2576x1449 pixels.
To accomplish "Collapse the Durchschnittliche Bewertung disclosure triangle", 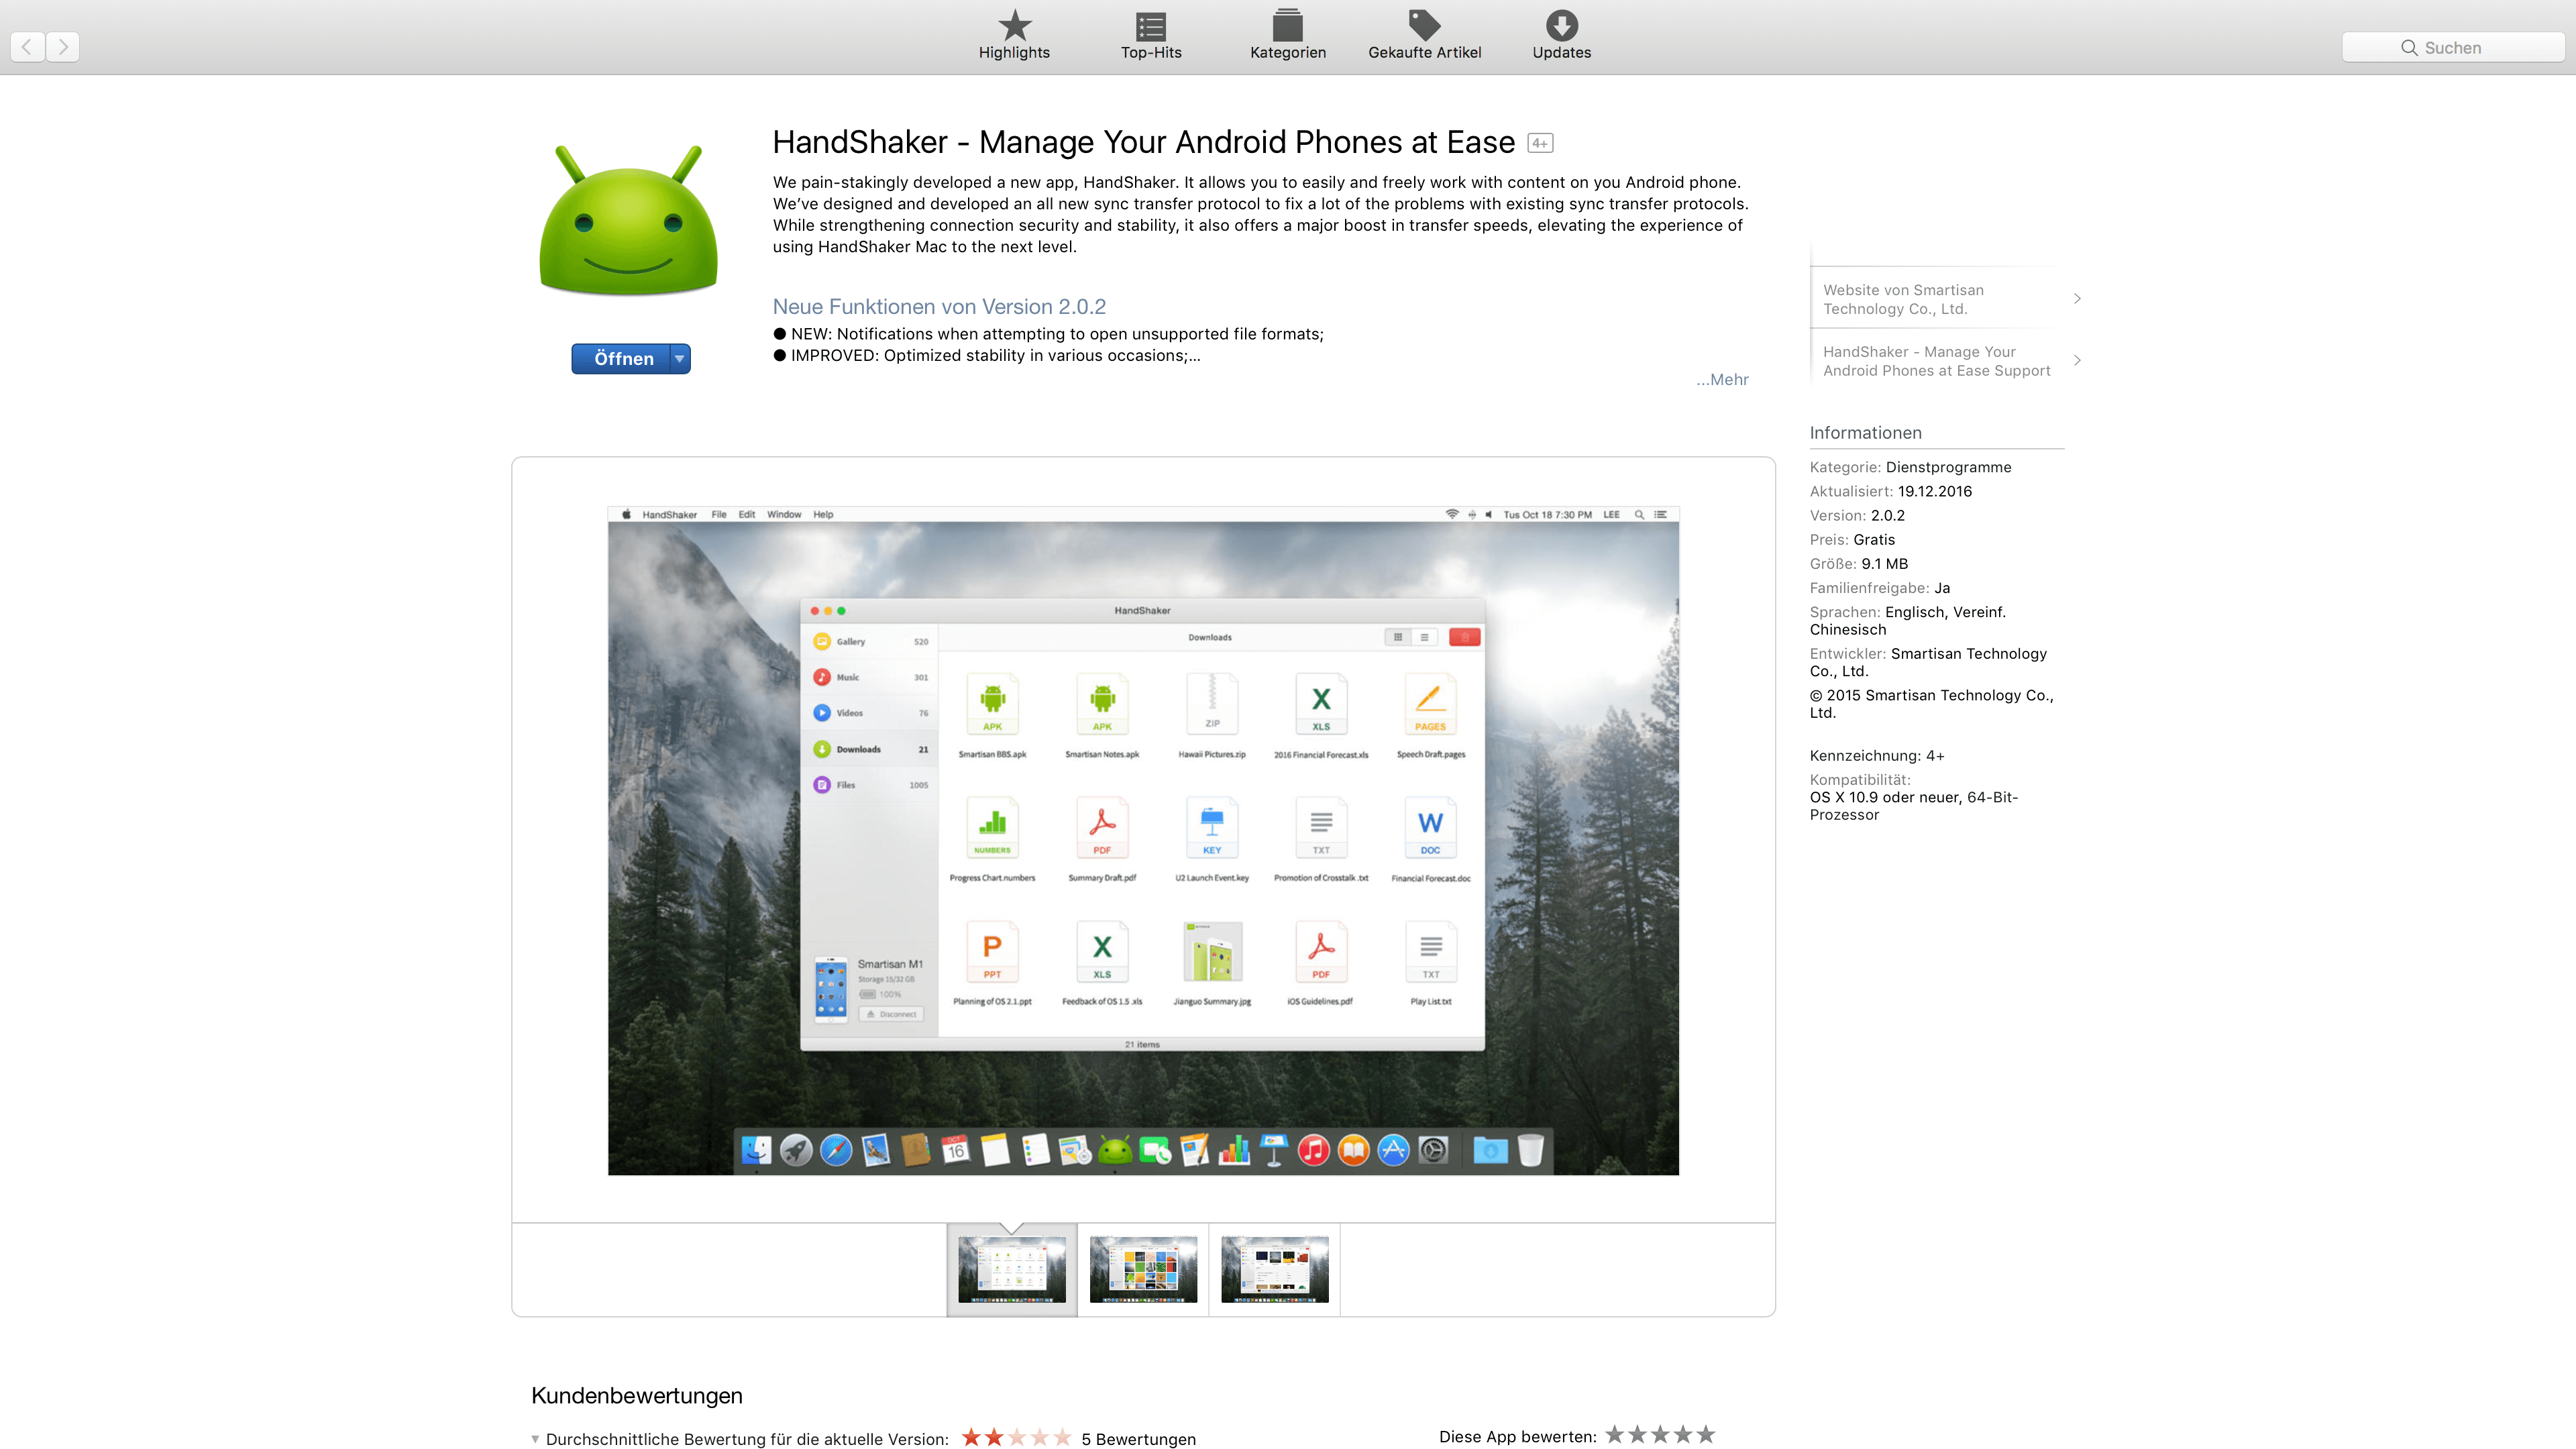I will pyautogui.click(x=535, y=1439).
